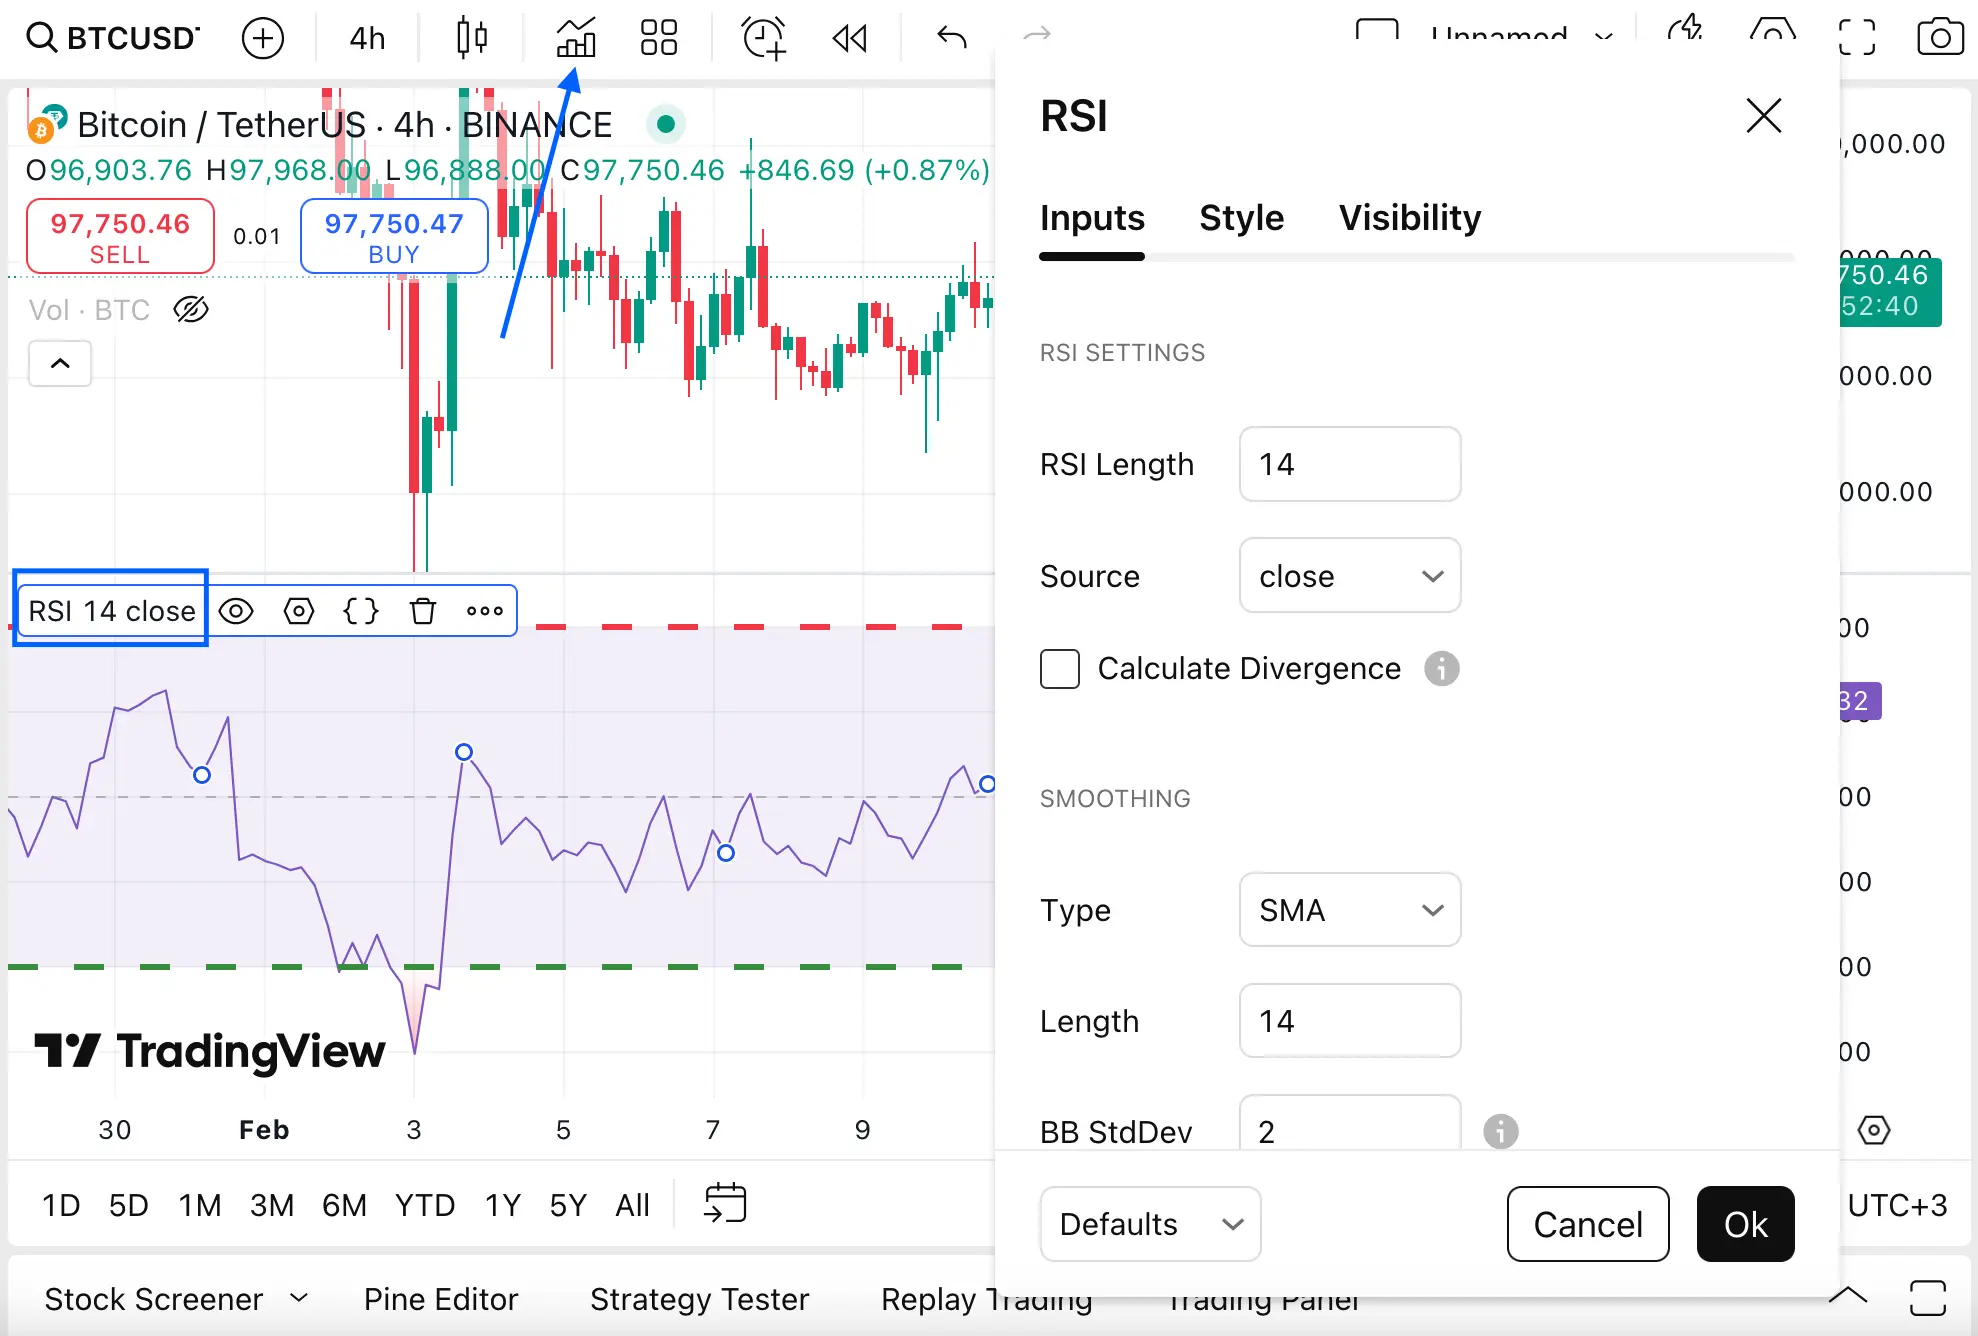
Task: Open RSI source code braces icon
Action: point(361,611)
